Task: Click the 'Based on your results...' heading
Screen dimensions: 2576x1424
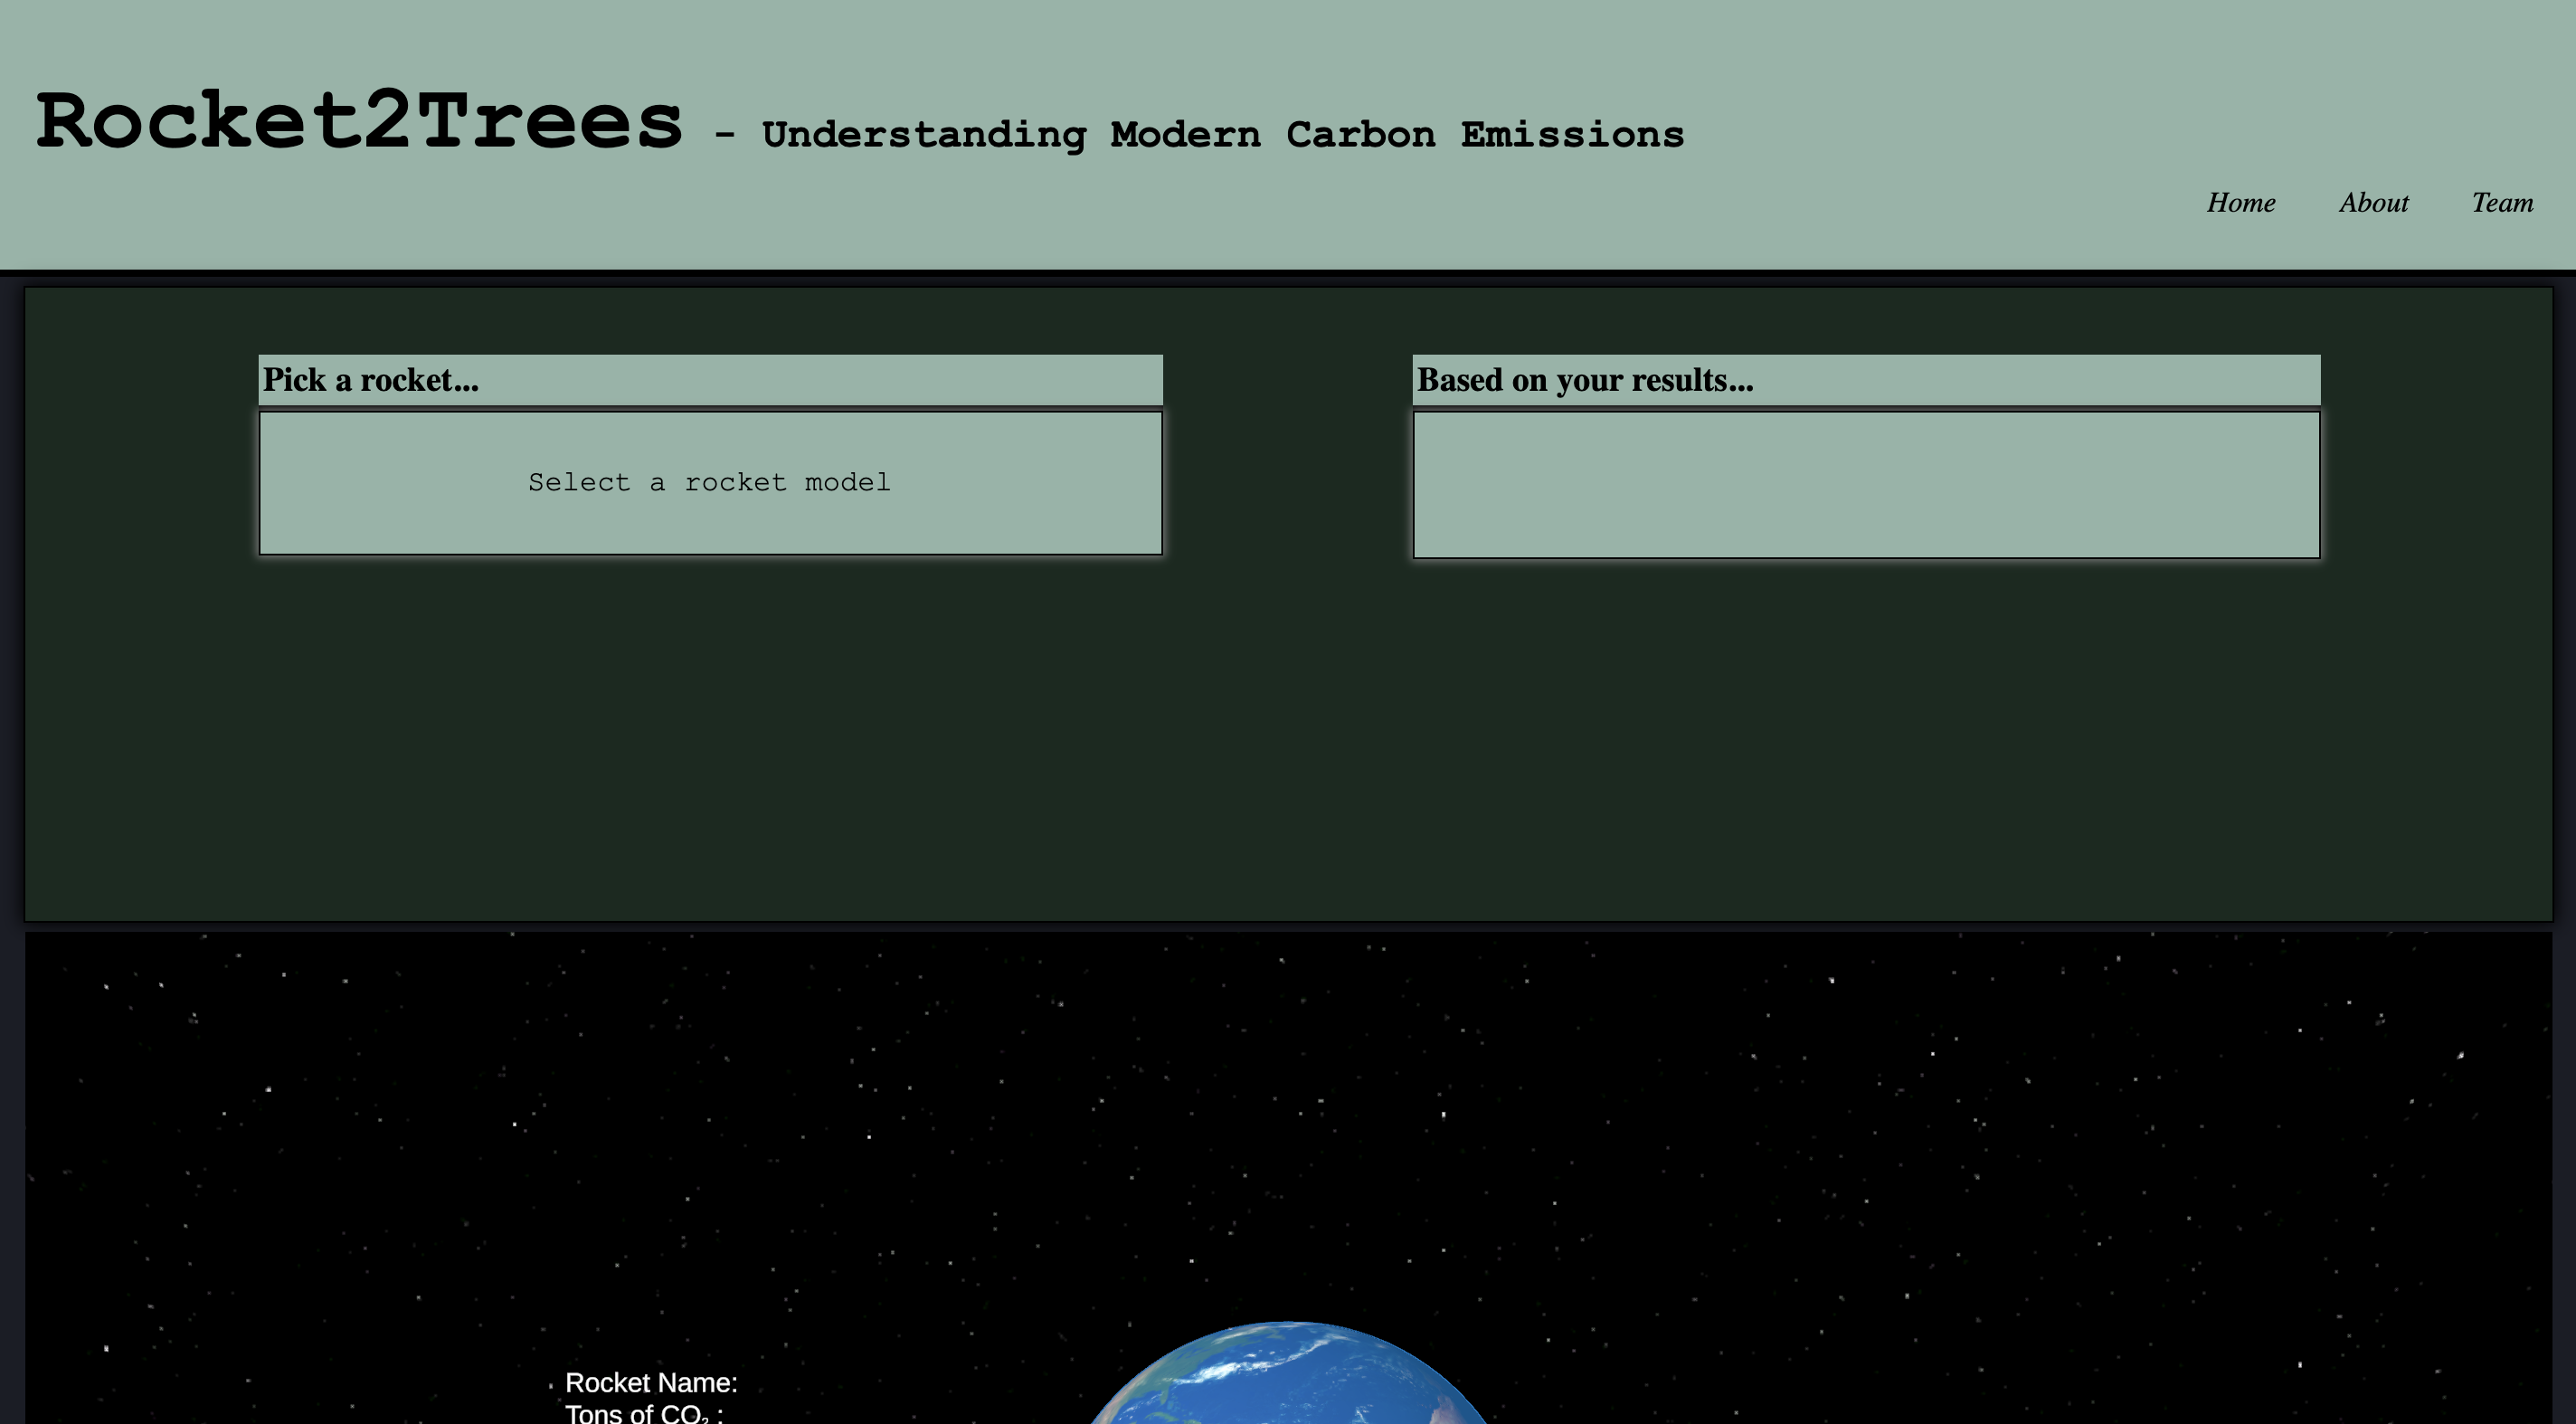Action: tap(1585, 380)
